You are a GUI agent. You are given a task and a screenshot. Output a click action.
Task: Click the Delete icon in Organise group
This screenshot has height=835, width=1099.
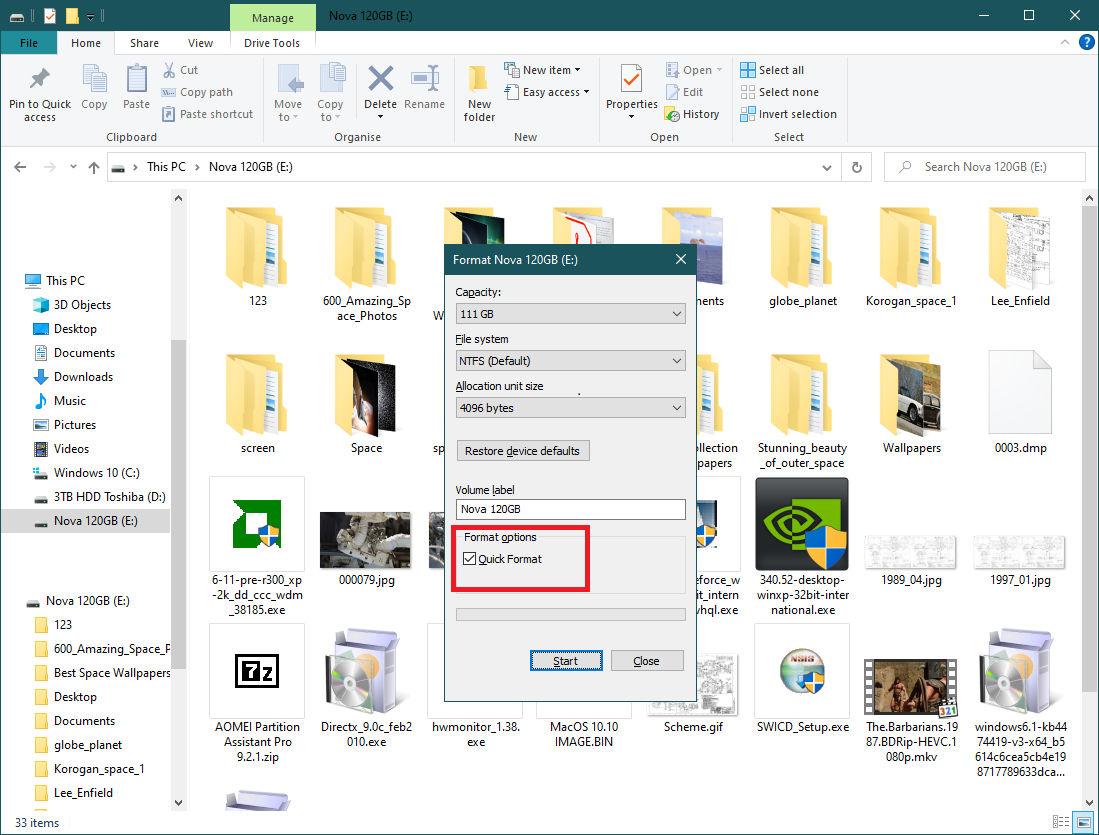pyautogui.click(x=380, y=80)
